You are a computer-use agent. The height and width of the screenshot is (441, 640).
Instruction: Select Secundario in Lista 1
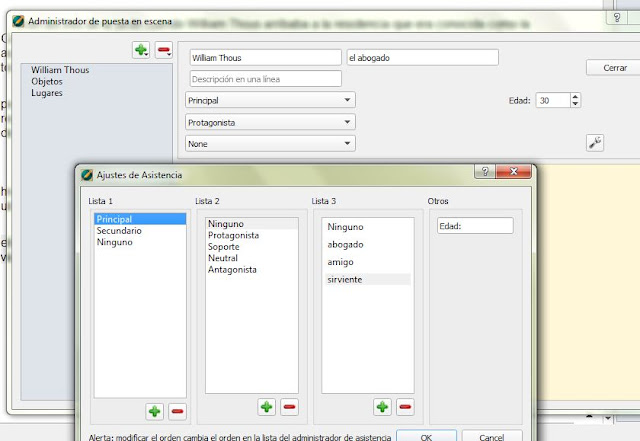point(140,230)
